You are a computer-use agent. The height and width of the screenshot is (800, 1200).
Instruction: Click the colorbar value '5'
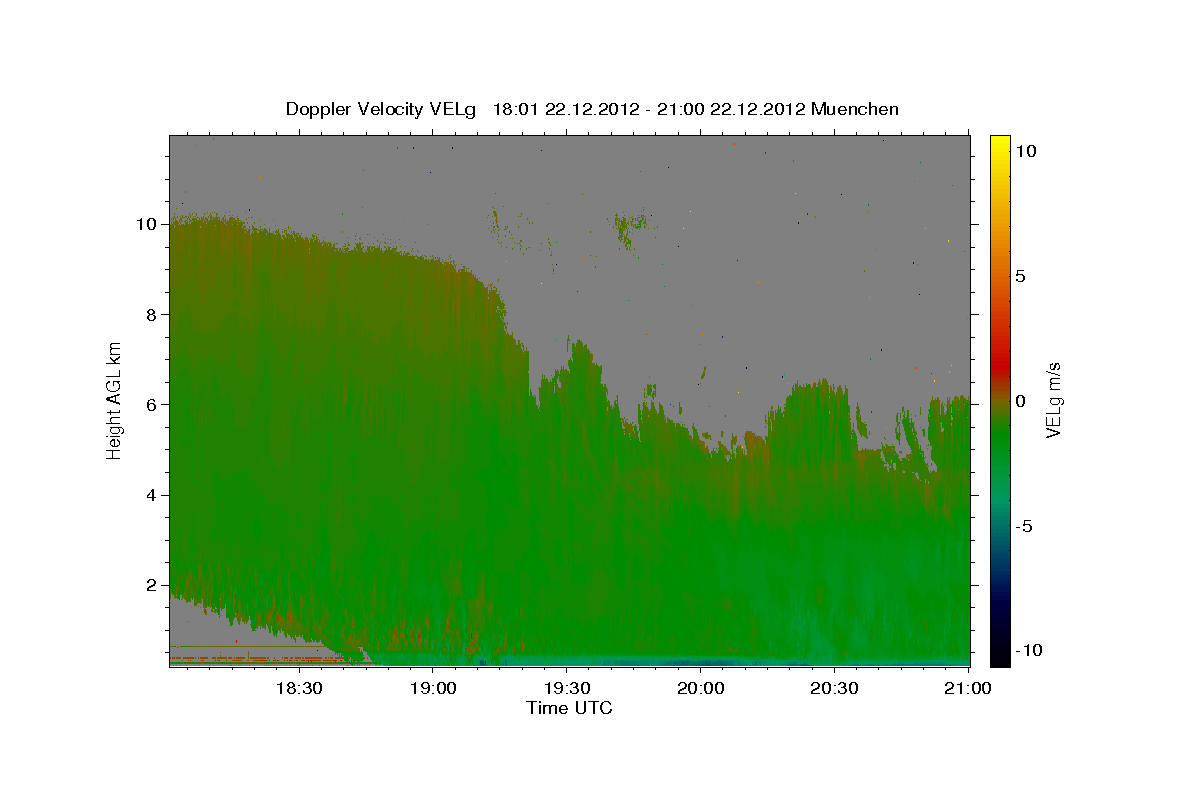pos(1020,276)
